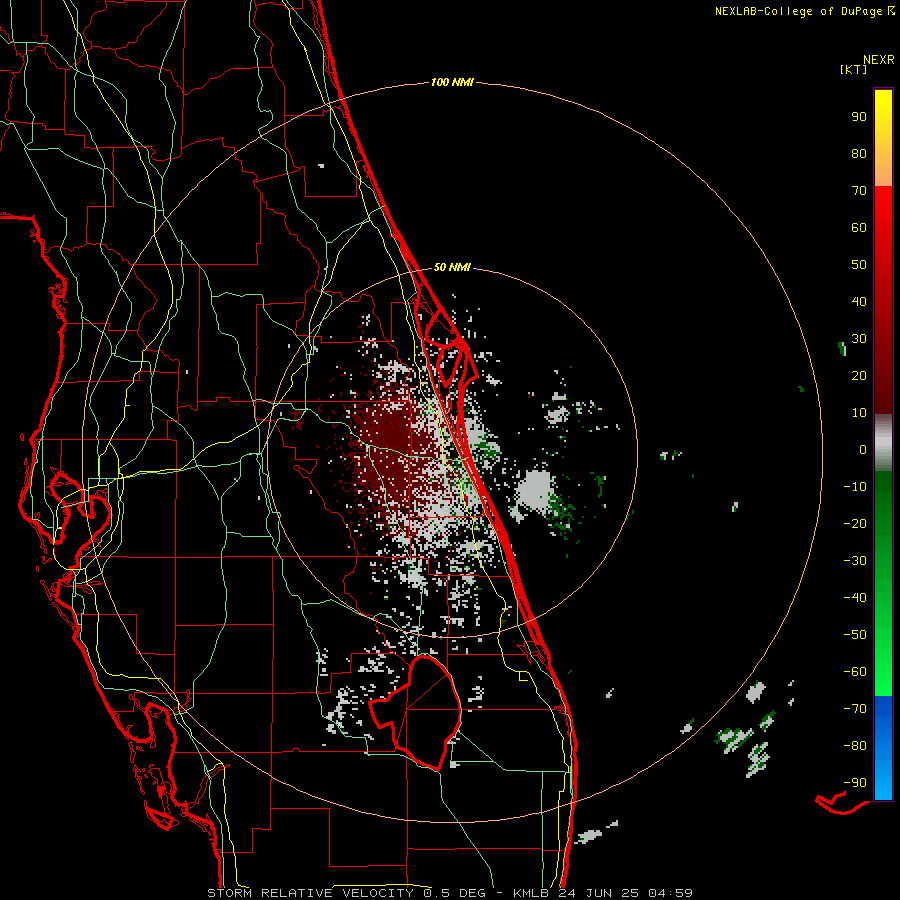Pick the blue bottom segment of color bar
Screen dimensions: 900x900
883,747
